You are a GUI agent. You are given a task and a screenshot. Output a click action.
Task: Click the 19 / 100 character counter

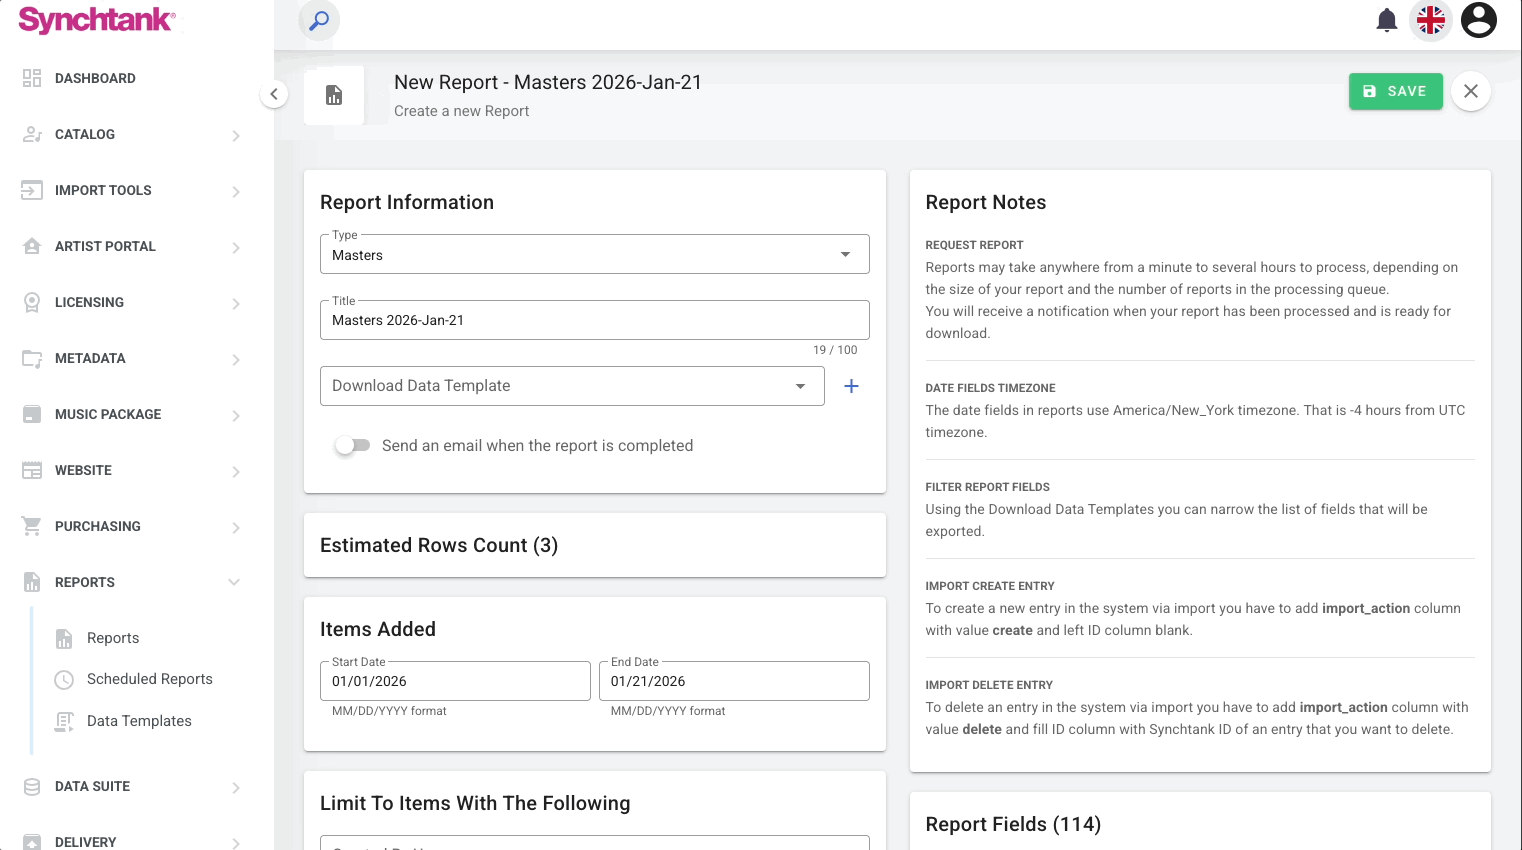835,350
